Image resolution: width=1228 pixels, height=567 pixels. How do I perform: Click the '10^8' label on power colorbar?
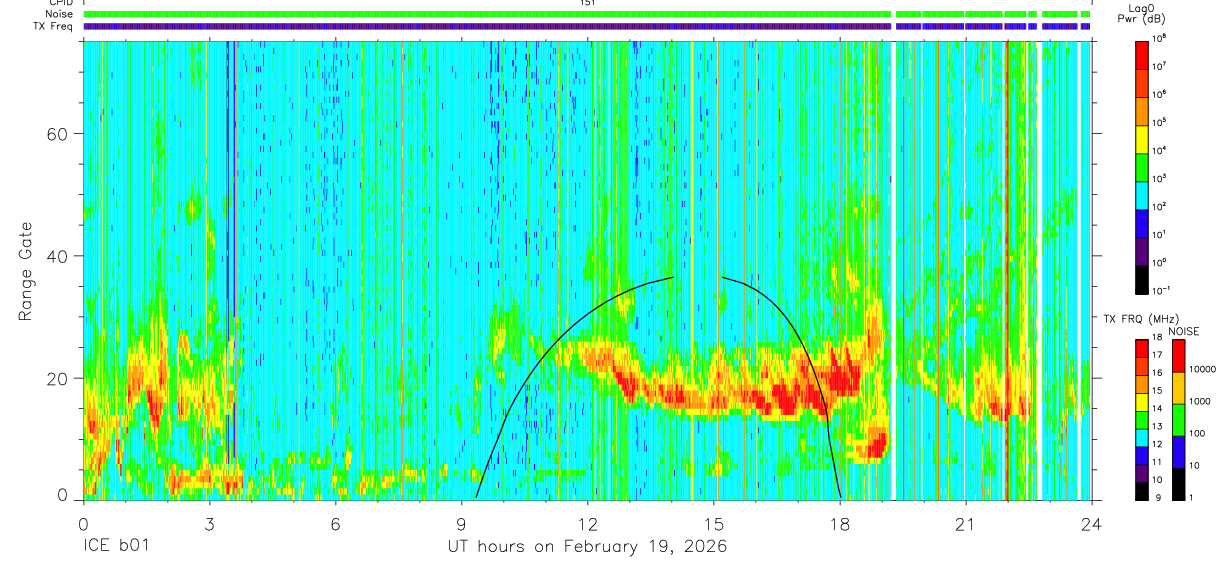pos(1160,38)
